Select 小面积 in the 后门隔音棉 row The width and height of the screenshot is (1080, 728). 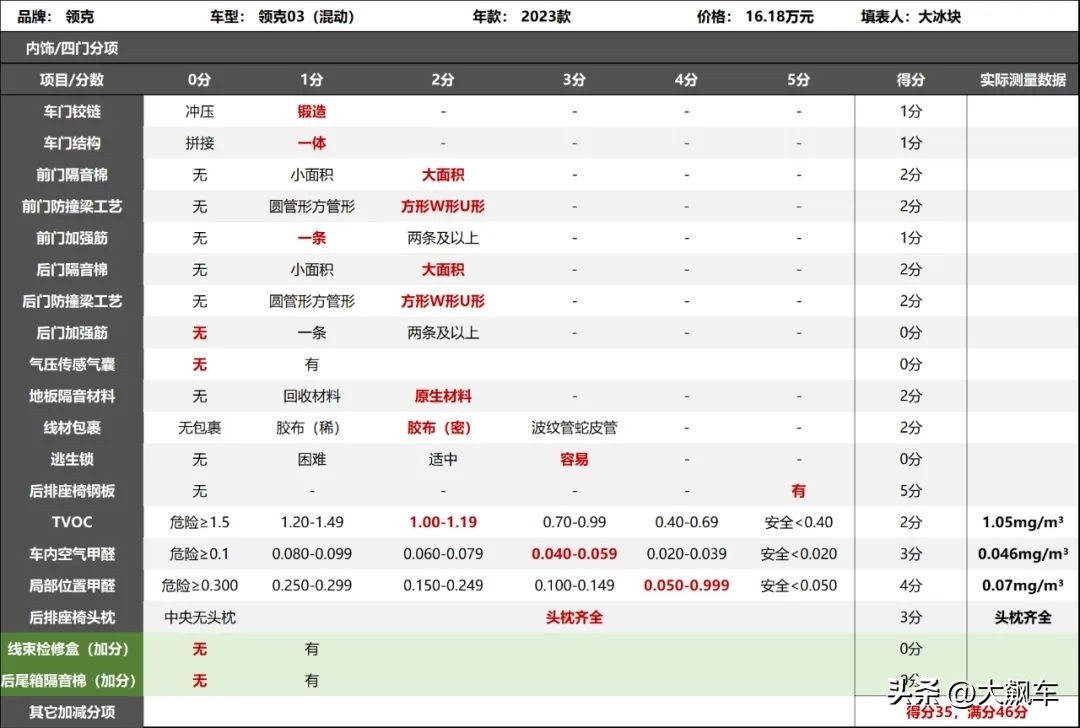(311, 270)
